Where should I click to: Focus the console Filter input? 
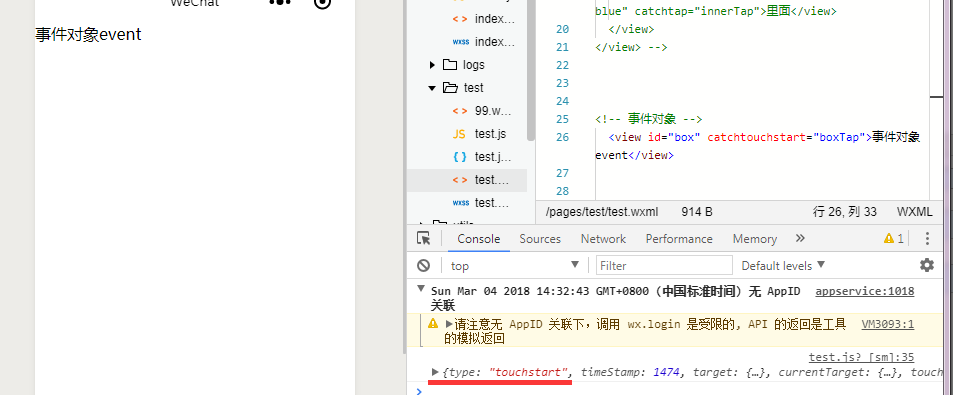pyautogui.click(x=664, y=266)
